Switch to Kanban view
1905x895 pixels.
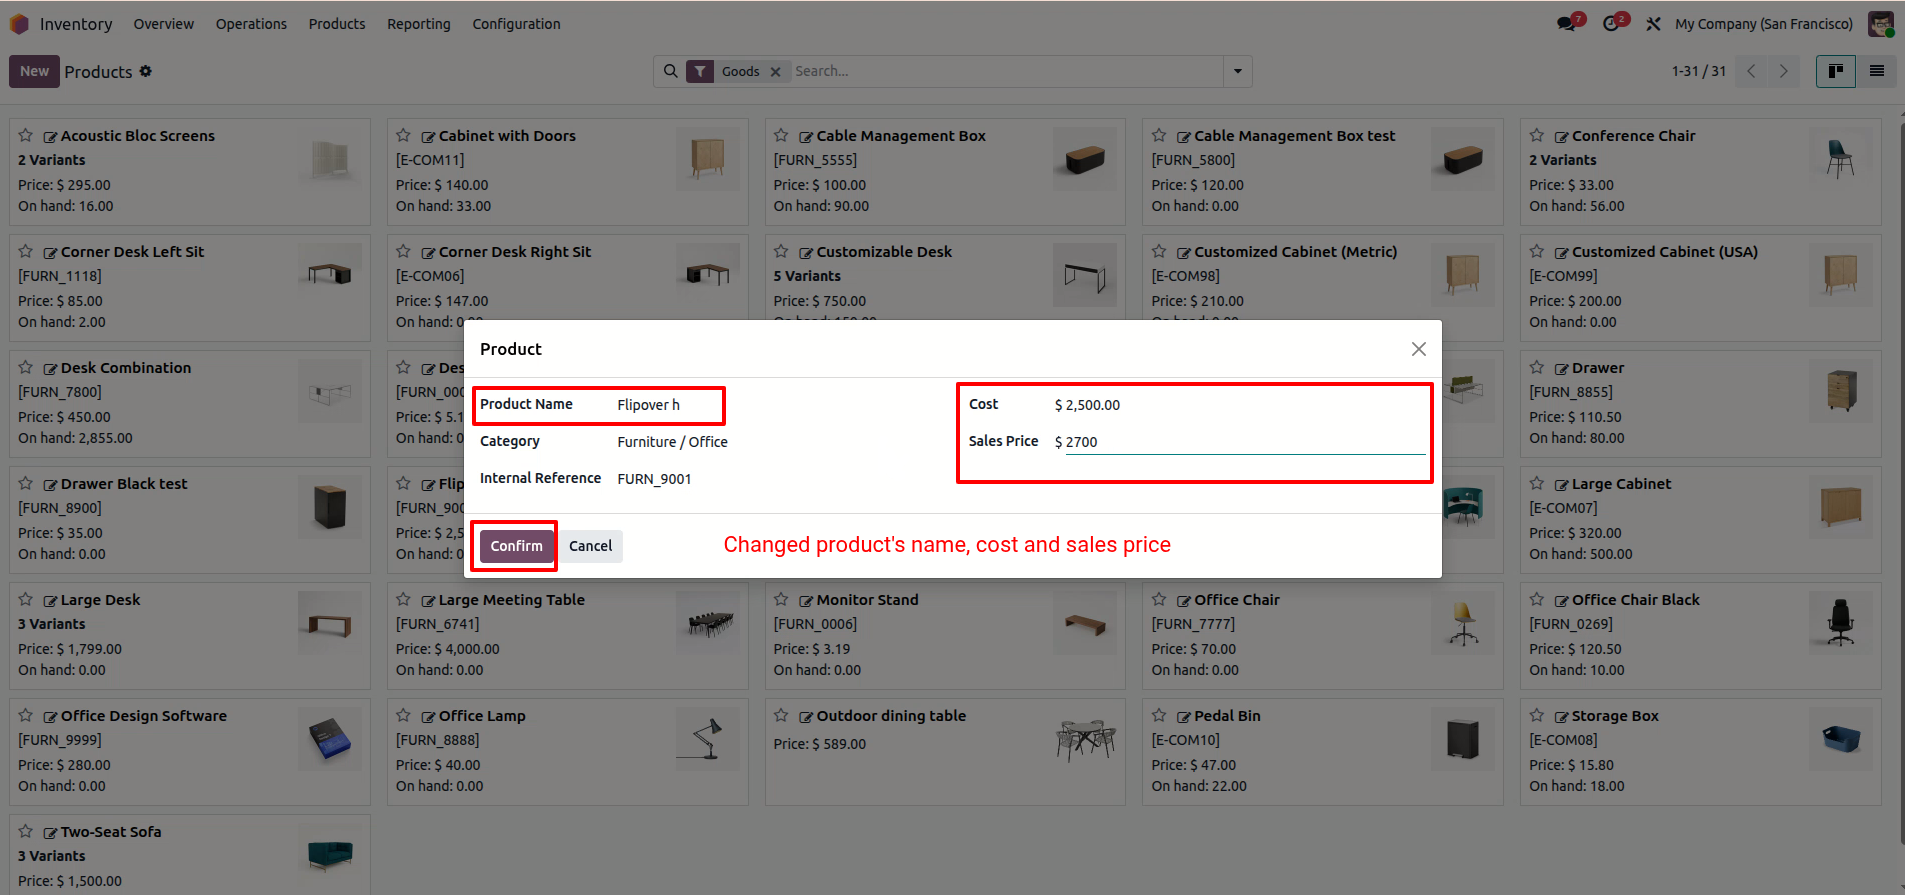[x=1836, y=71]
